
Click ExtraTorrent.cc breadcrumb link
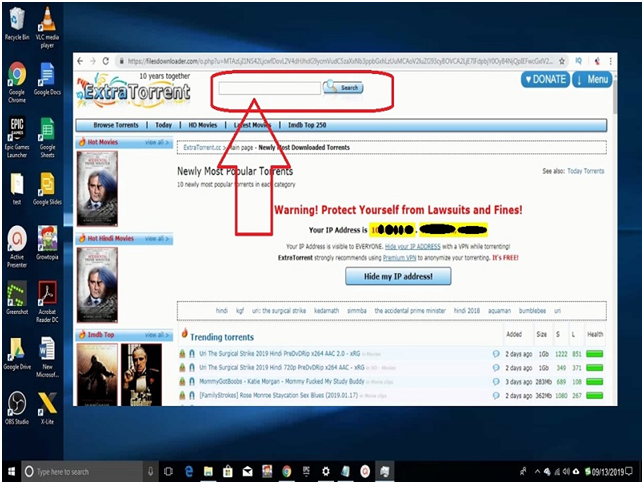click(202, 147)
